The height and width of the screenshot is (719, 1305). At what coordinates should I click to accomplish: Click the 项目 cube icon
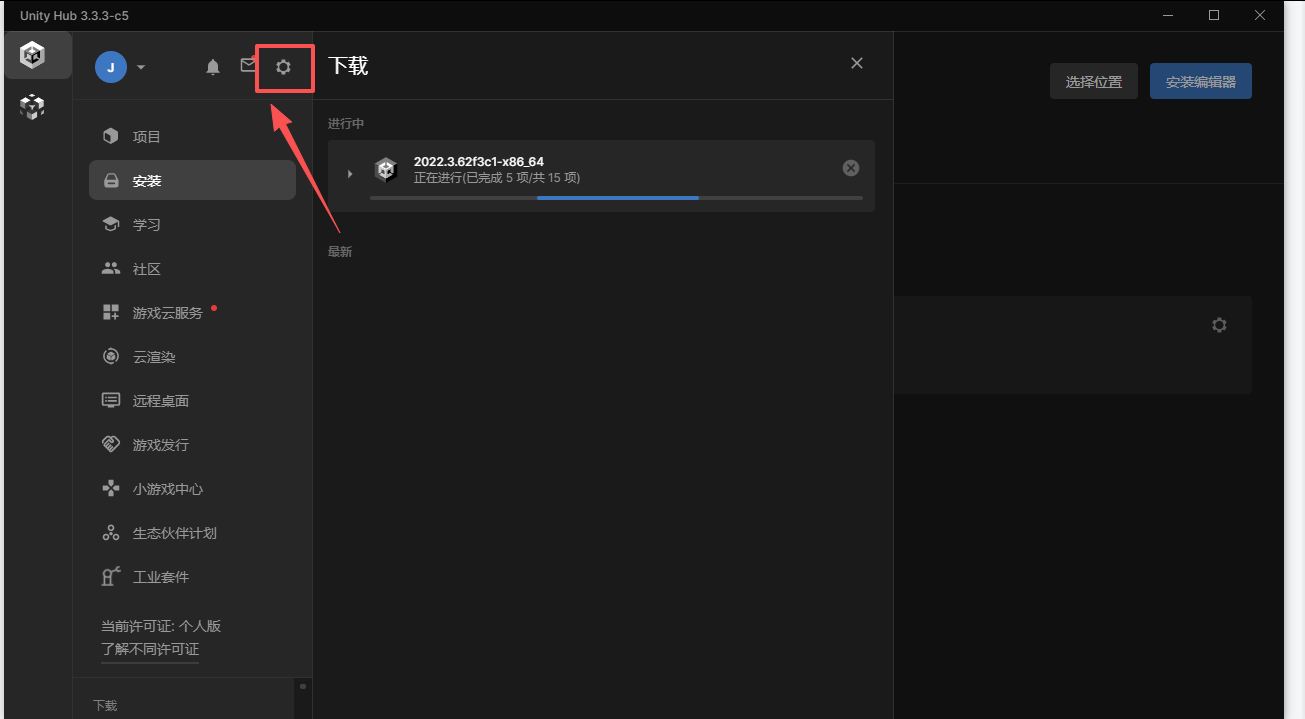click(x=111, y=136)
